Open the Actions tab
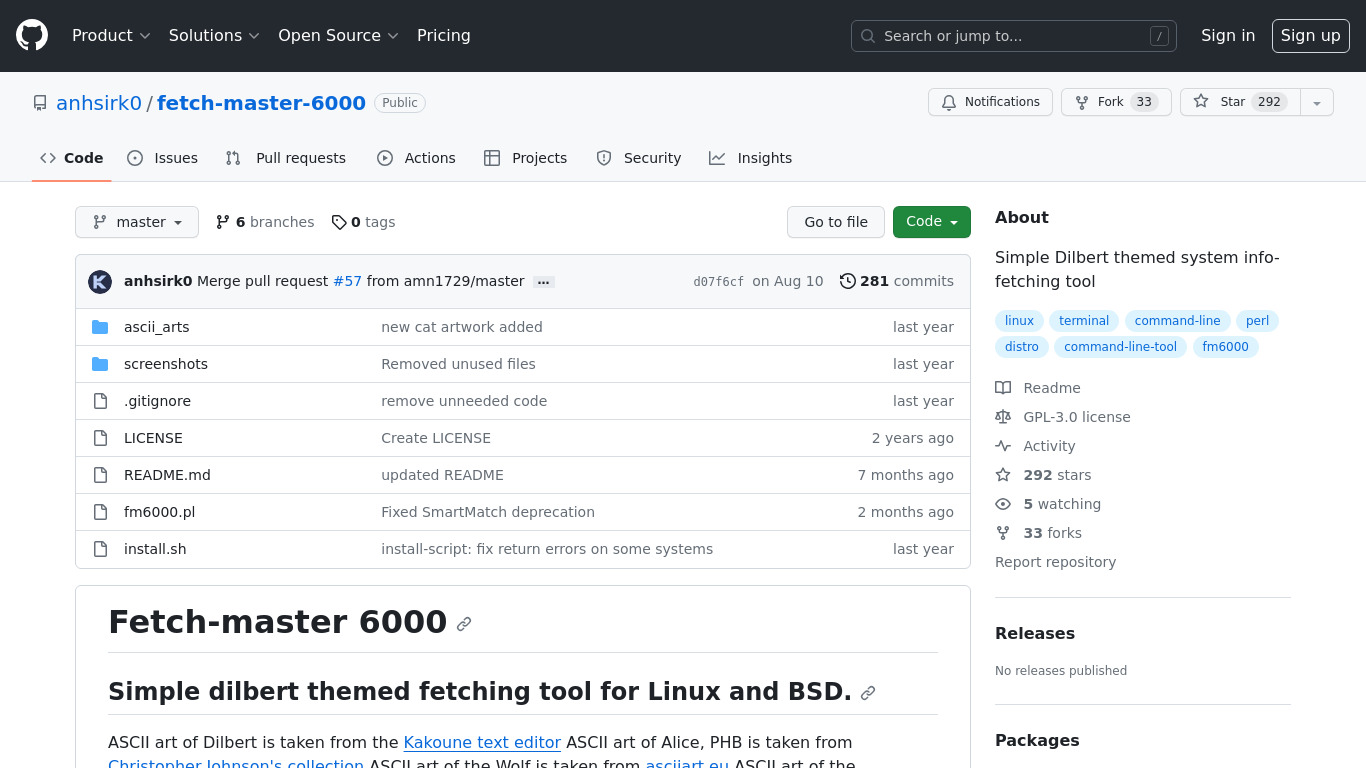This screenshot has width=1366, height=768. point(416,158)
